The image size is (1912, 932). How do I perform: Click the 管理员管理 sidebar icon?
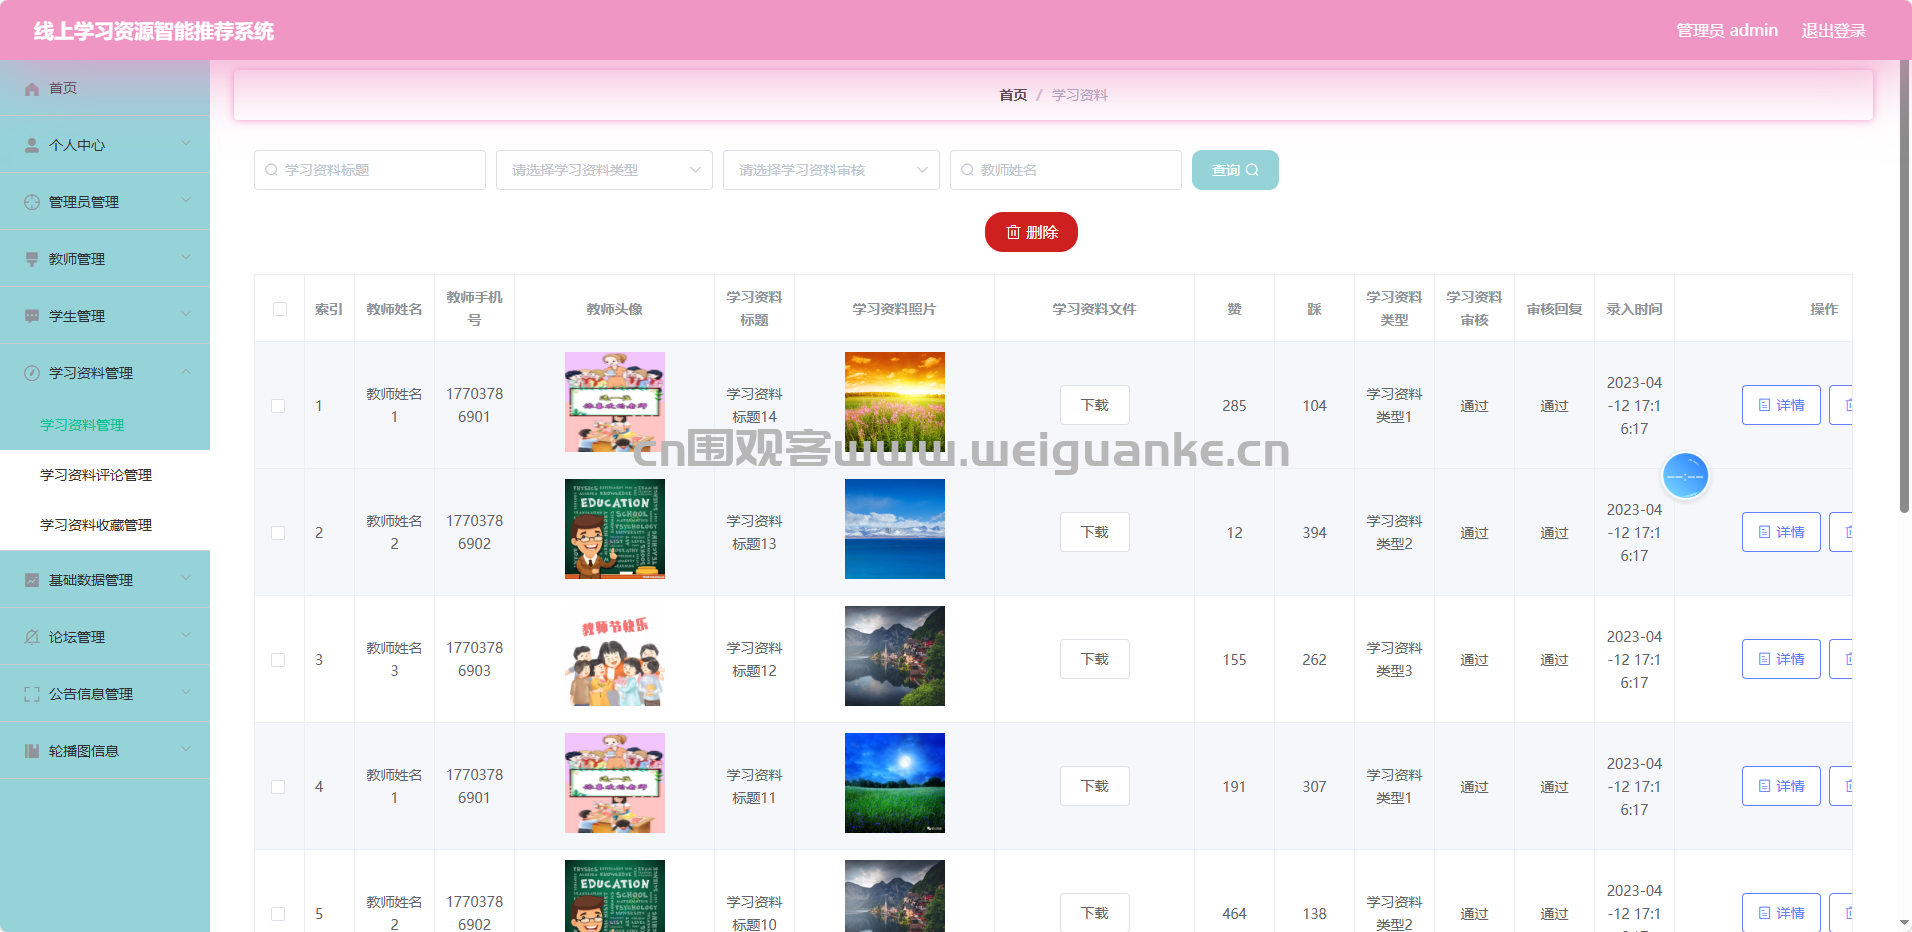pos(32,202)
